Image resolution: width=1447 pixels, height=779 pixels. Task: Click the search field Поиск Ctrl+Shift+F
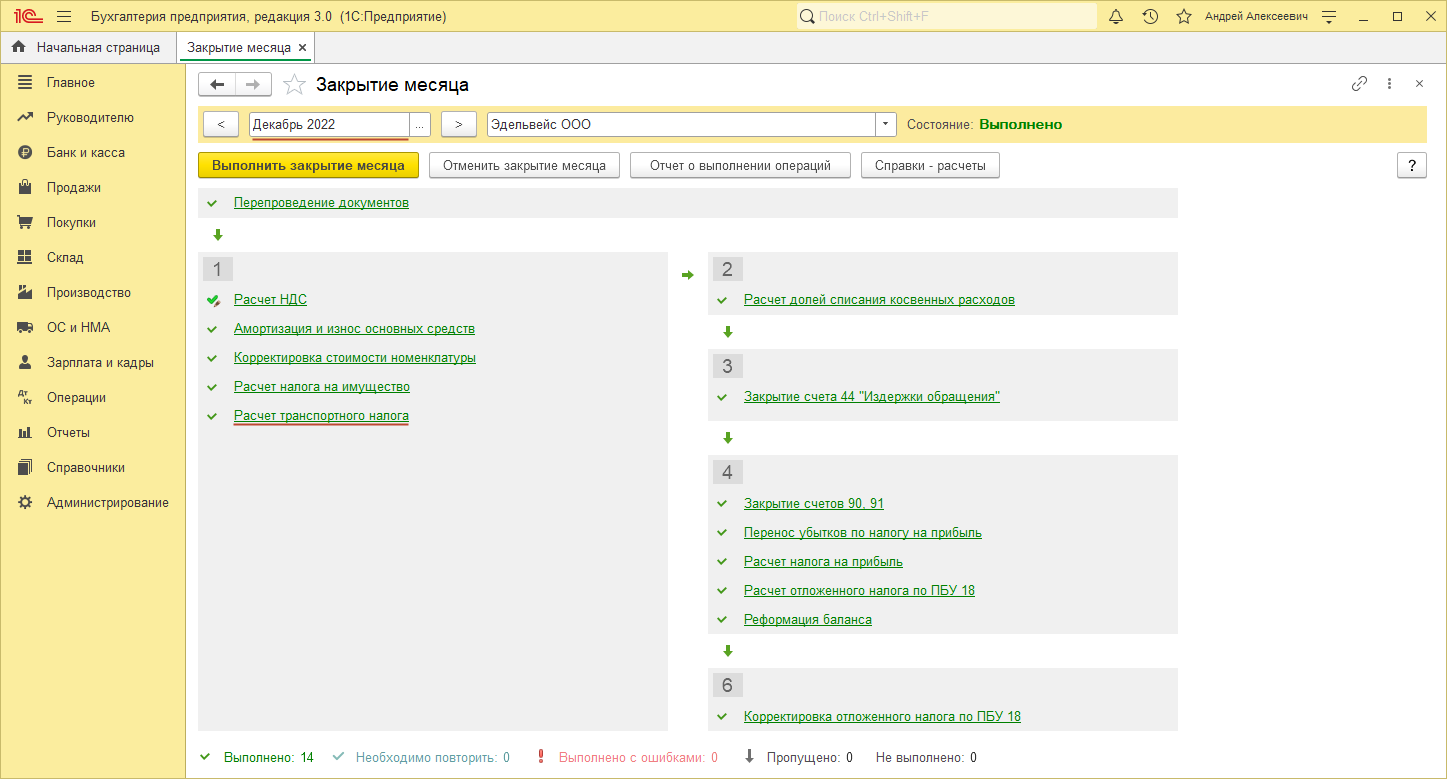tap(946, 16)
